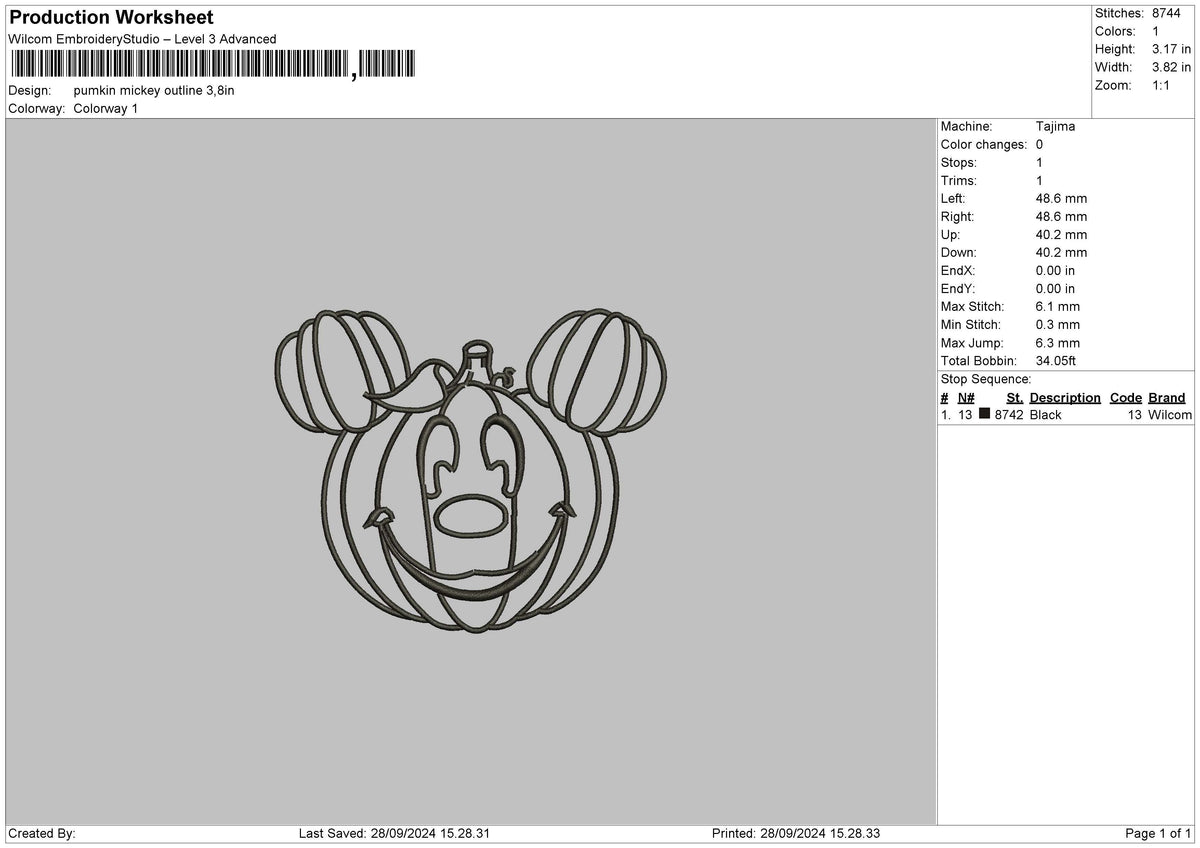The image size is (1200, 848).
Task: Select 'Wilcom EmbroideryStudio – Level 3 Advanced' text
Action: pos(142,39)
